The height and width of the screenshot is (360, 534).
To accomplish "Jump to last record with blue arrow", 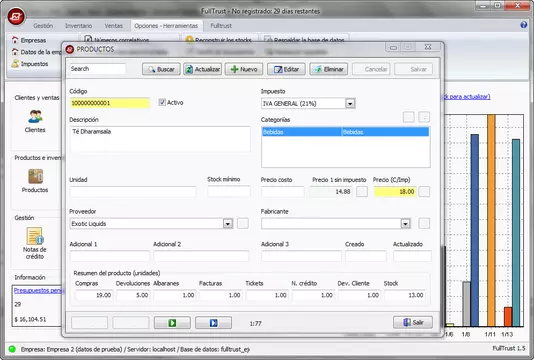I will coord(214,323).
